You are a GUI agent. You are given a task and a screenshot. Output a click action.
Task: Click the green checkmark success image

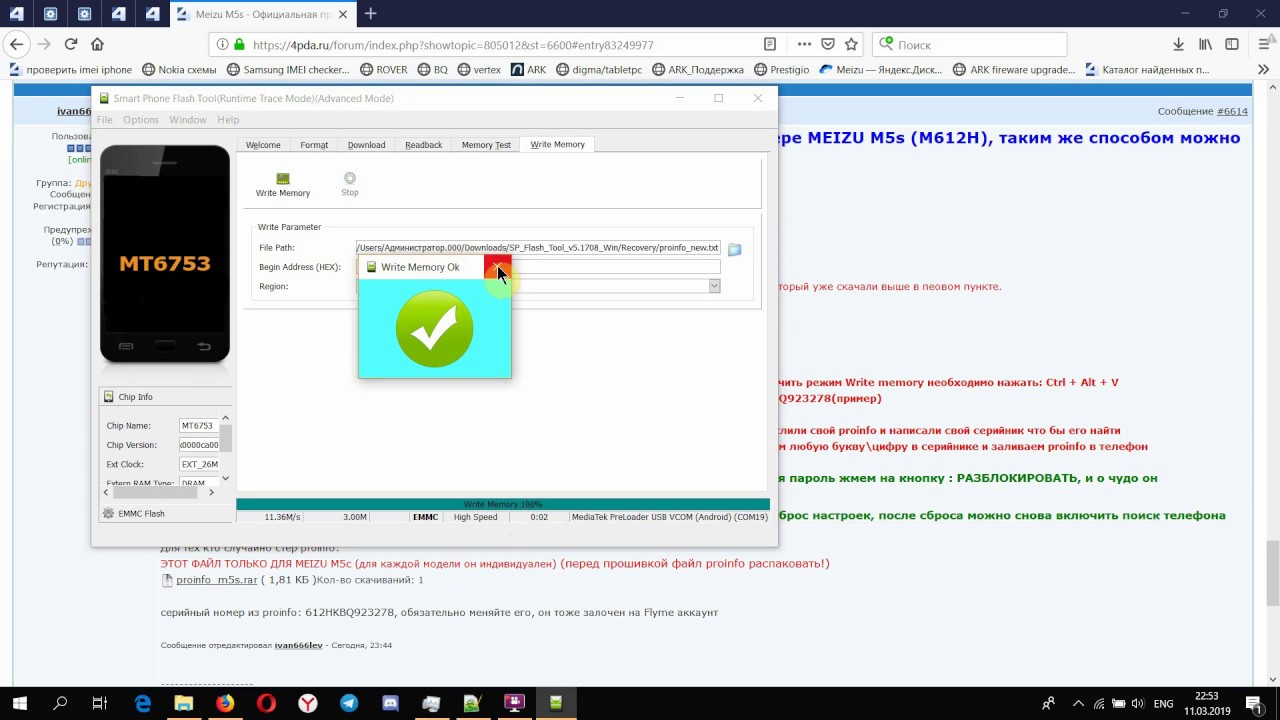[x=434, y=329]
